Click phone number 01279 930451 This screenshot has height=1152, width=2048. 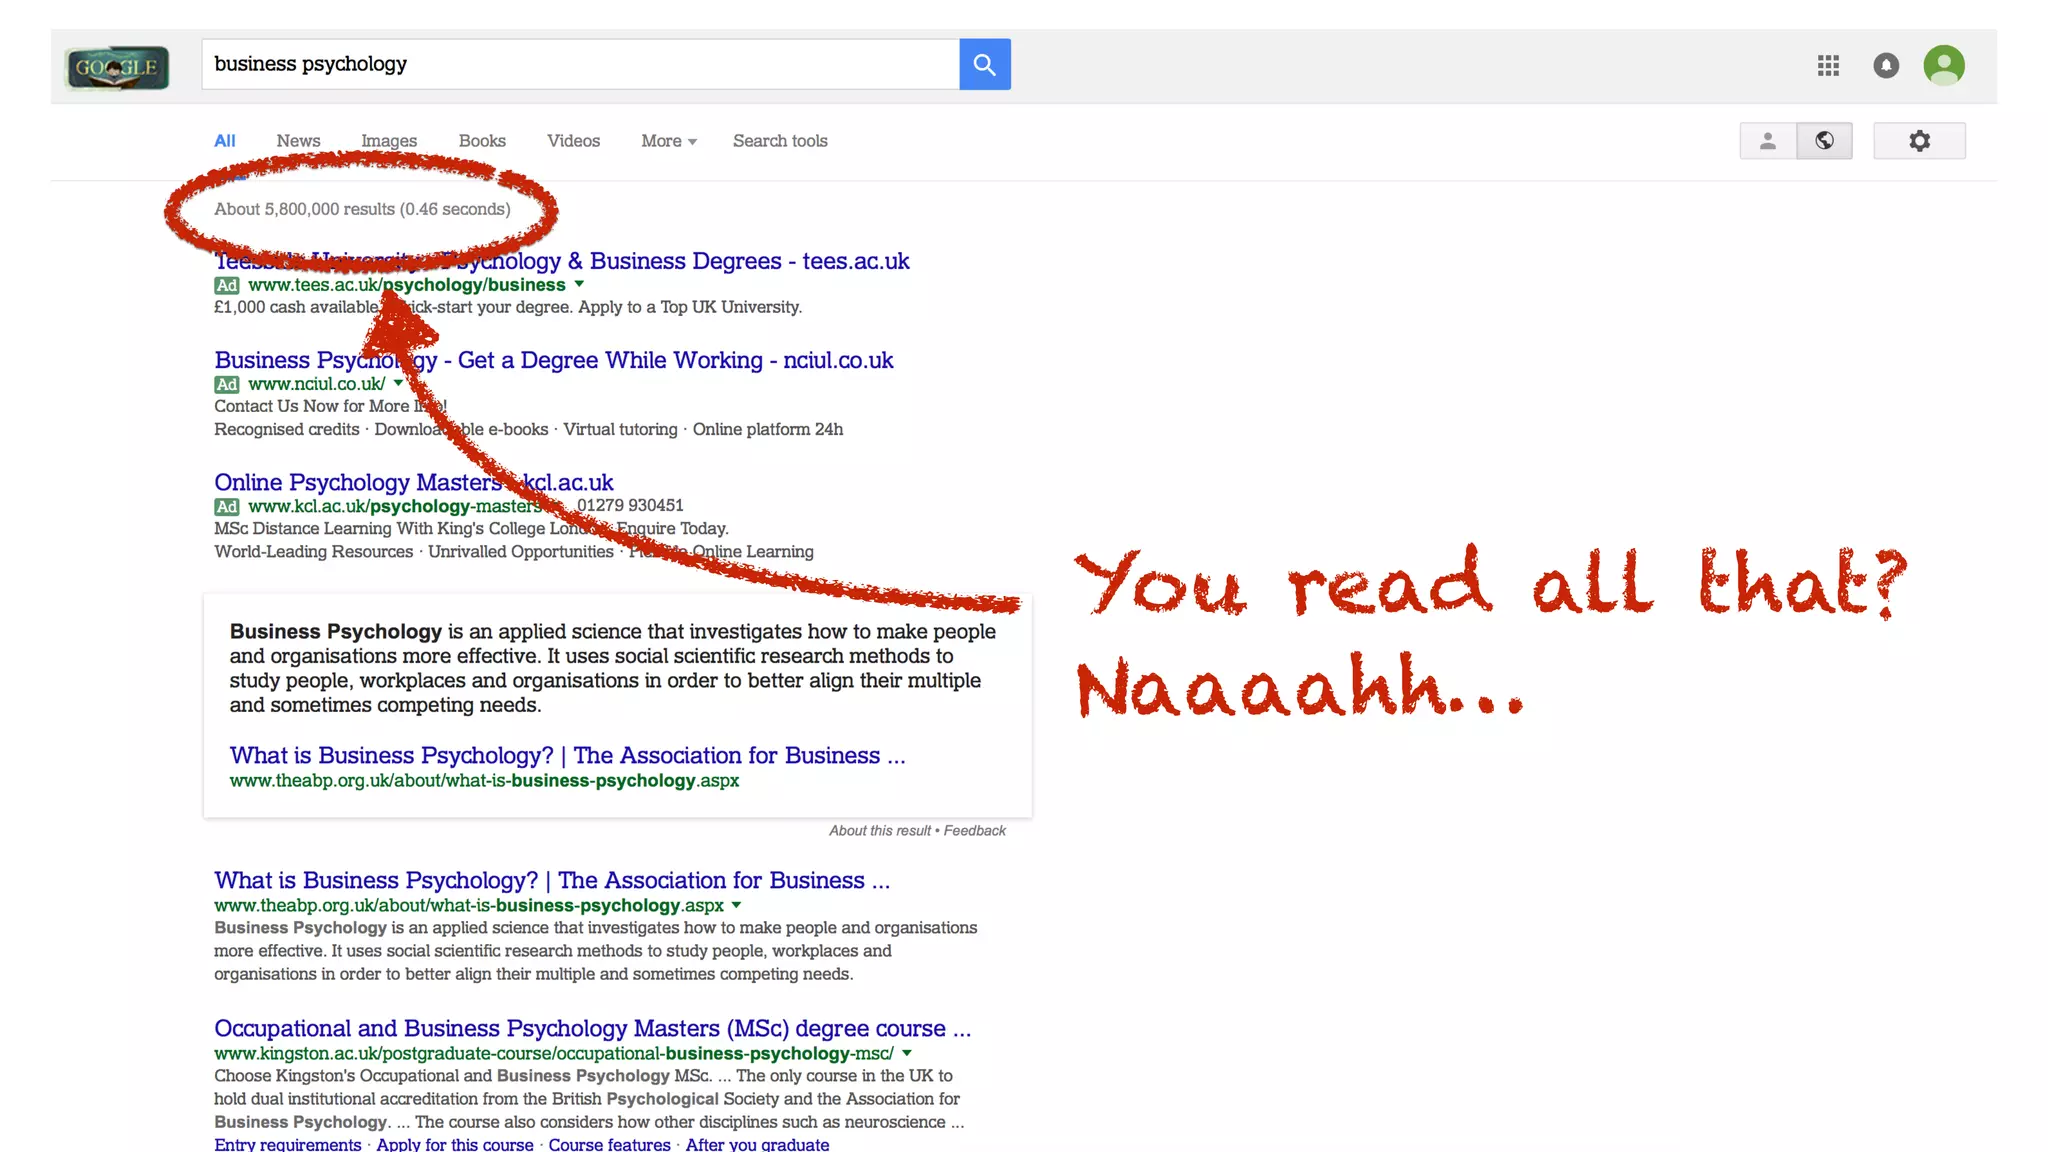tap(630, 506)
